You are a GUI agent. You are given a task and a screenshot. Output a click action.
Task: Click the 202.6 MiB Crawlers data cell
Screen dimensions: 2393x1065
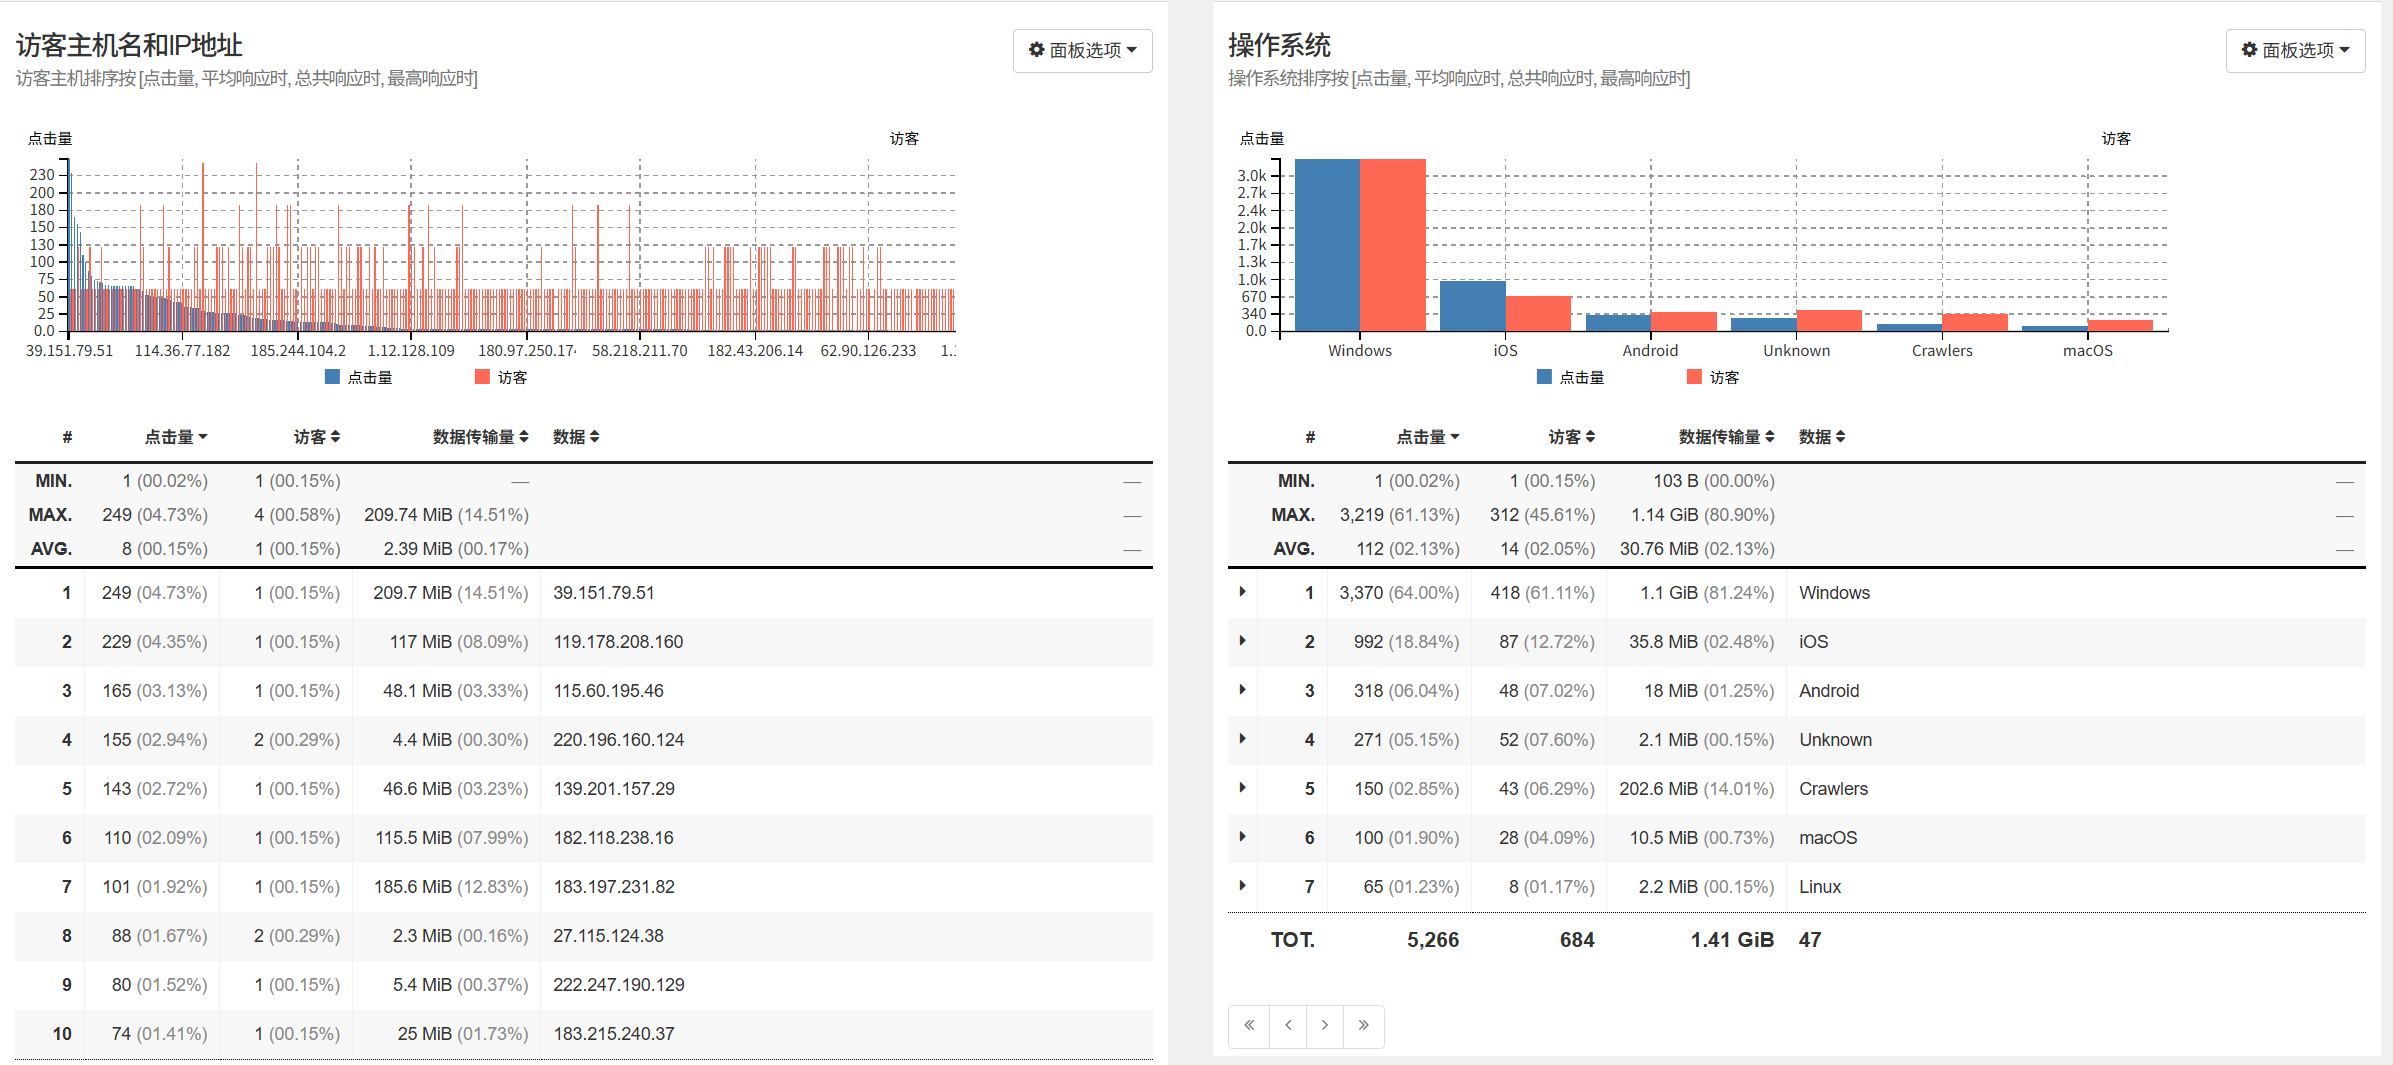pyautogui.click(x=1697, y=789)
